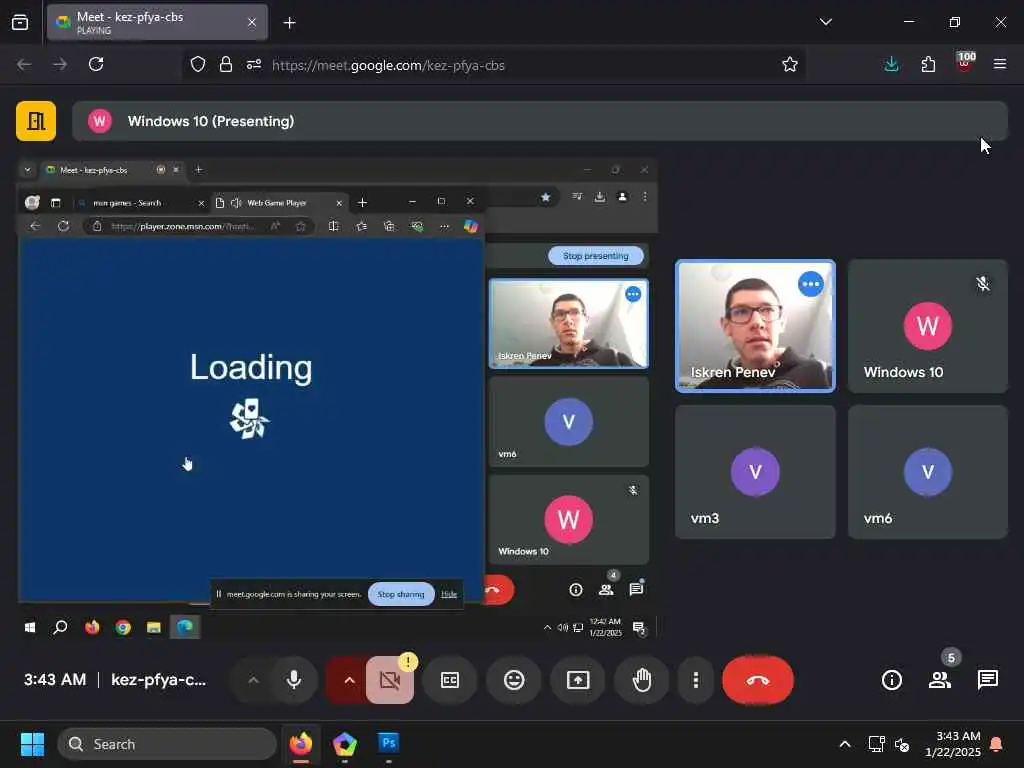Open the Firefox extensions puzzle icon
The width and height of the screenshot is (1024, 768).
click(x=928, y=64)
